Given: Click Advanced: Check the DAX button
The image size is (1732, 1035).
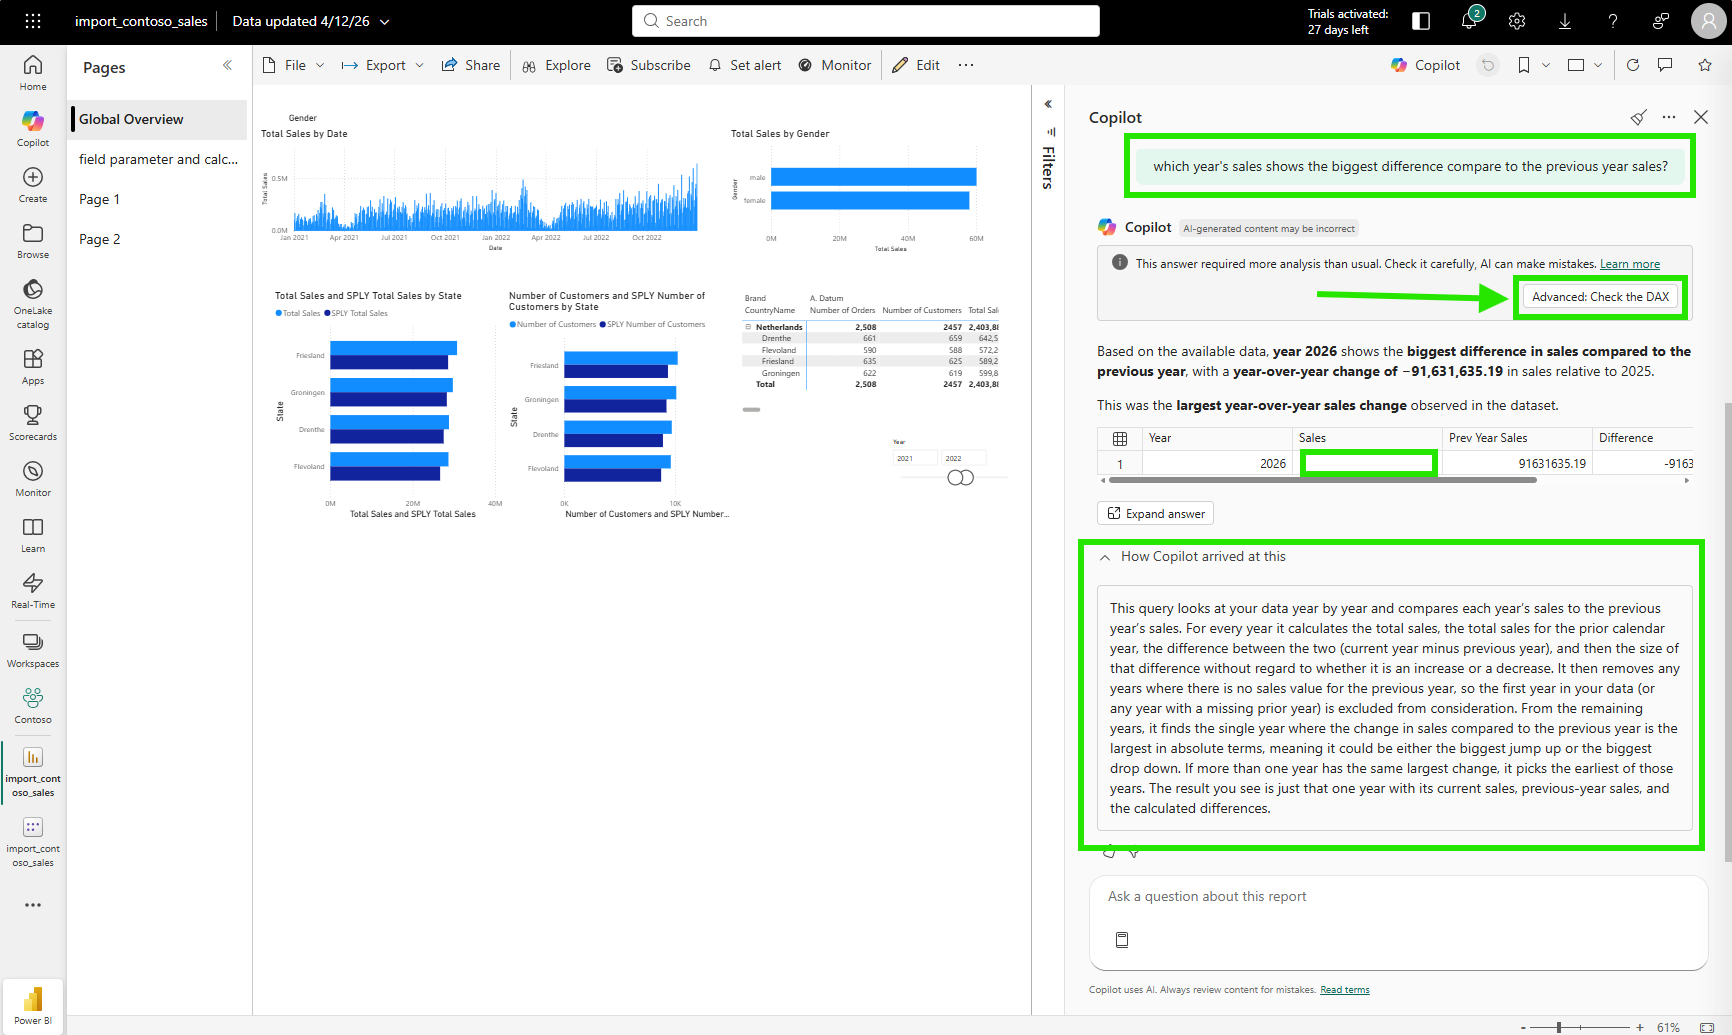Looking at the screenshot, I should click(1600, 297).
